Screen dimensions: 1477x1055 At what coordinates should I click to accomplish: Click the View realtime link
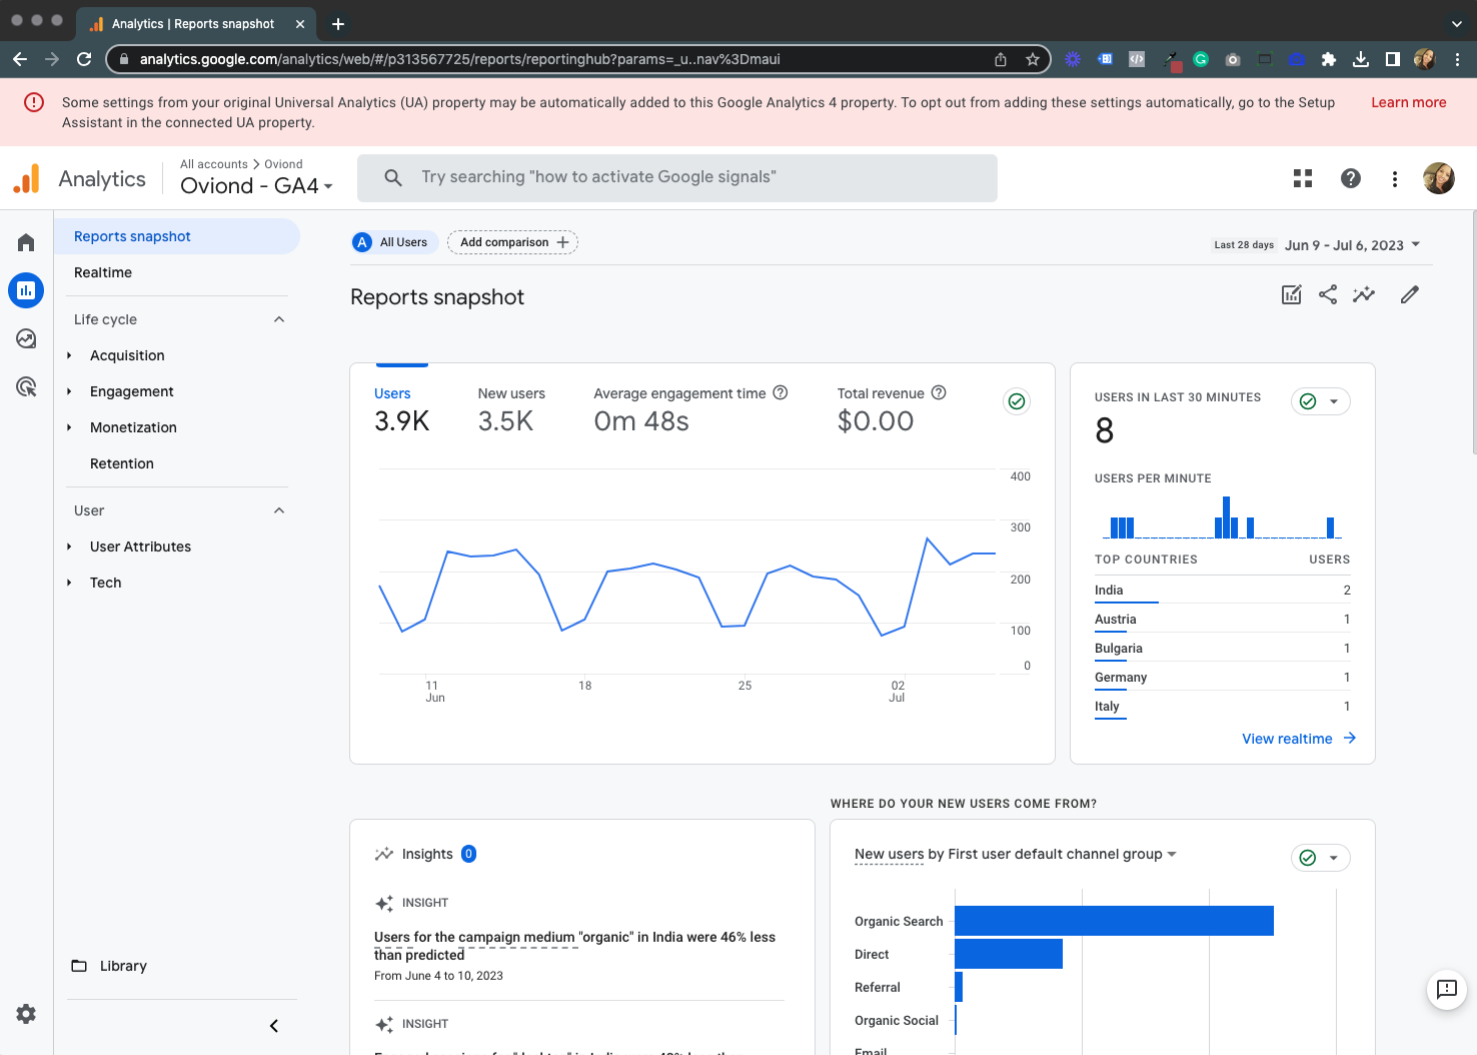coord(1287,738)
